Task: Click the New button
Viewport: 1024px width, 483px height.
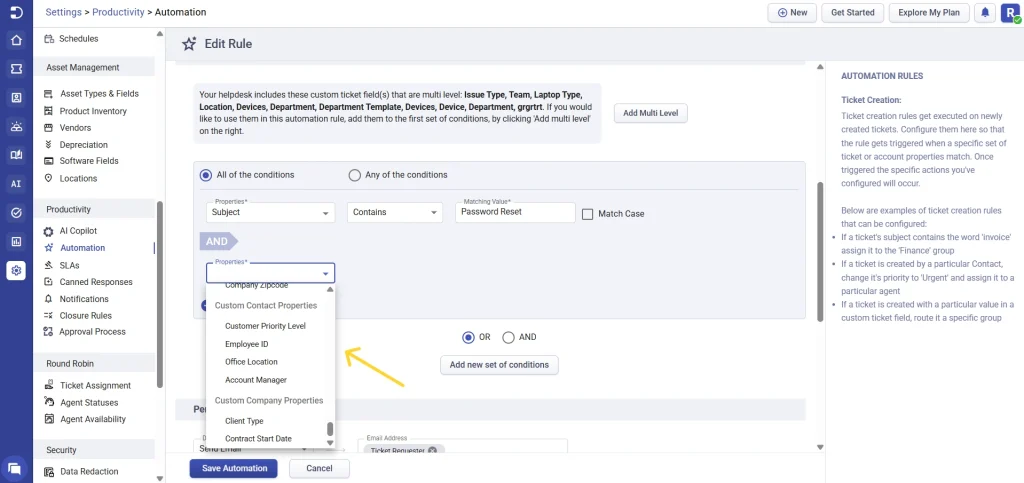Action: pos(792,12)
